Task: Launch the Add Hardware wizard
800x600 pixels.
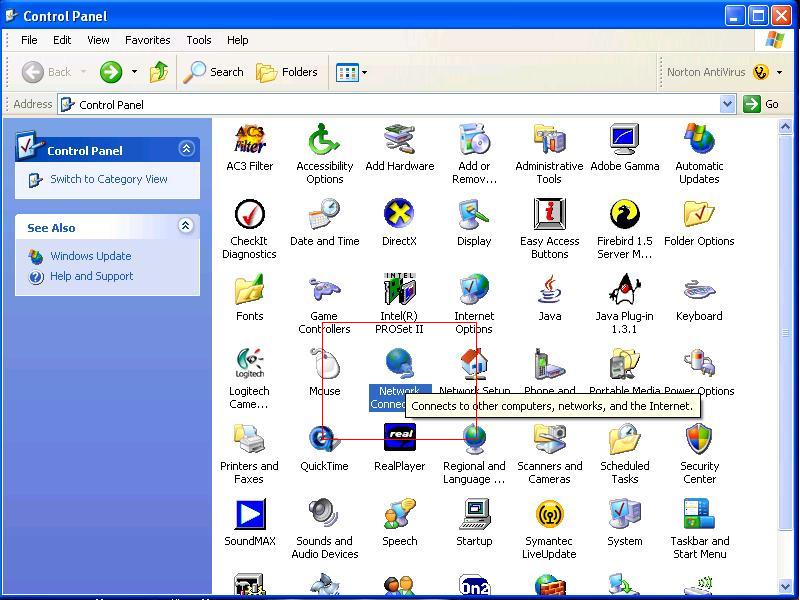Action: pos(399,139)
